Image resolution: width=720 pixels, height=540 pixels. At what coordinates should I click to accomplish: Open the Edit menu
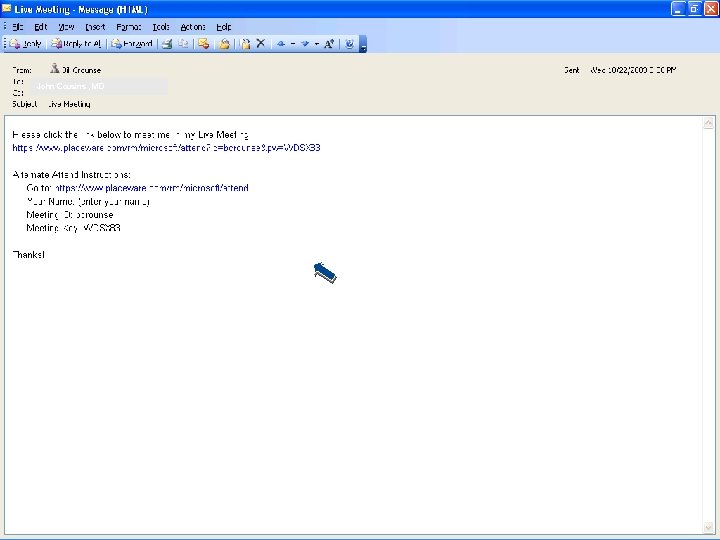point(41,27)
